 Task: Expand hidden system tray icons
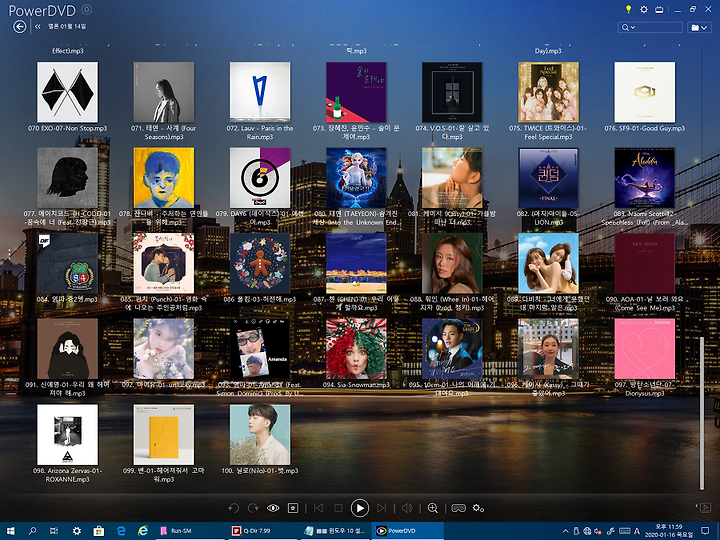coord(565,531)
